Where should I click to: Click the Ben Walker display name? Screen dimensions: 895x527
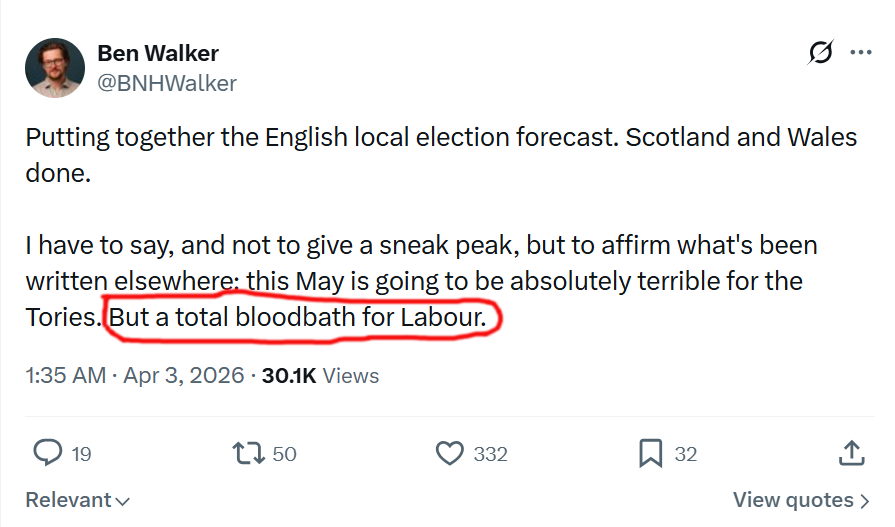158,53
